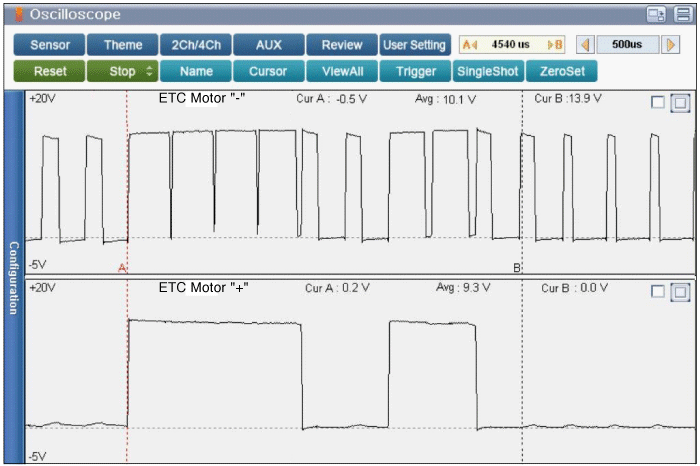
Task: Expand the Stop button dropdown arrows
Action: click(x=150, y=71)
